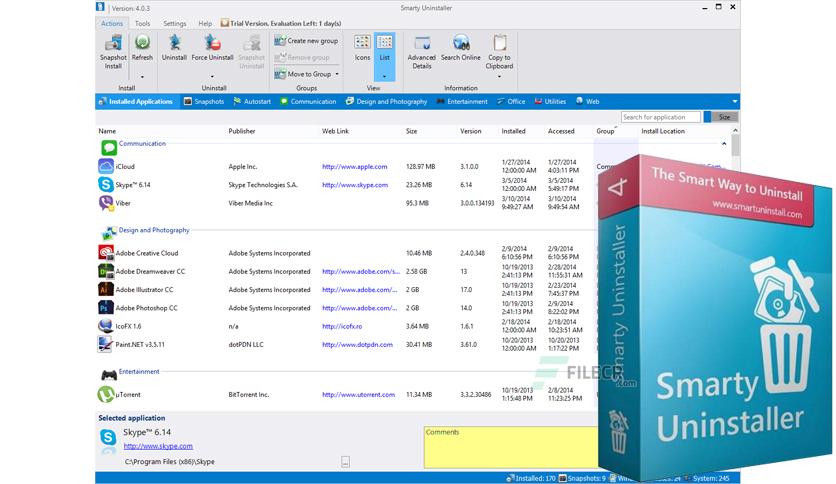The image size is (836, 484).
Task: Sort by Publisher column header
Action: (242, 131)
